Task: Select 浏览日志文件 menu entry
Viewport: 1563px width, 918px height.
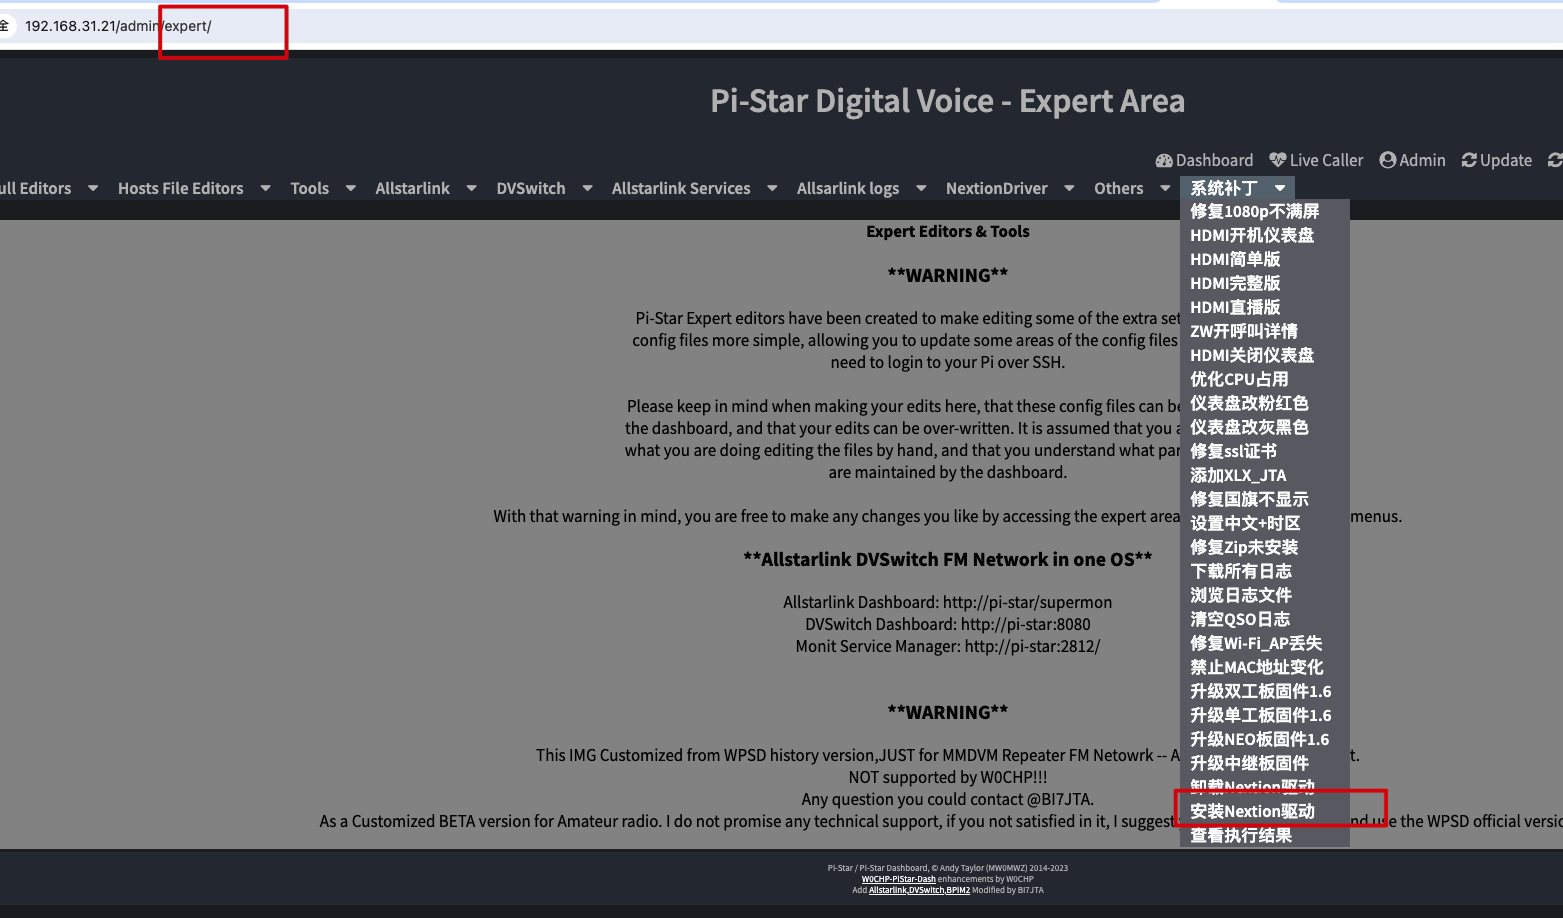Action: click(x=1241, y=595)
